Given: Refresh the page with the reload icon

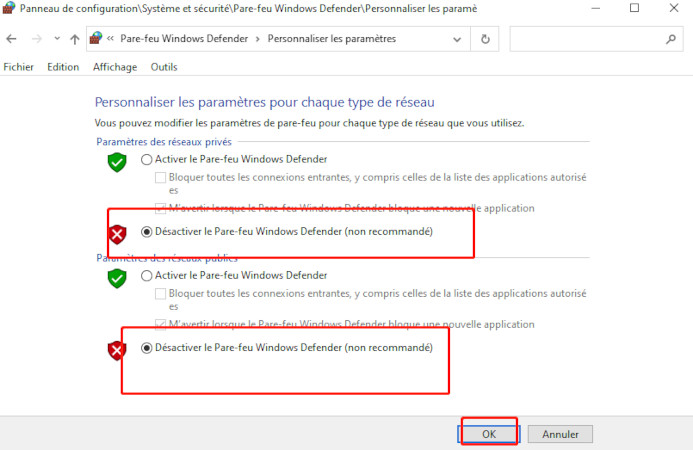Looking at the screenshot, I should [485, 39].
